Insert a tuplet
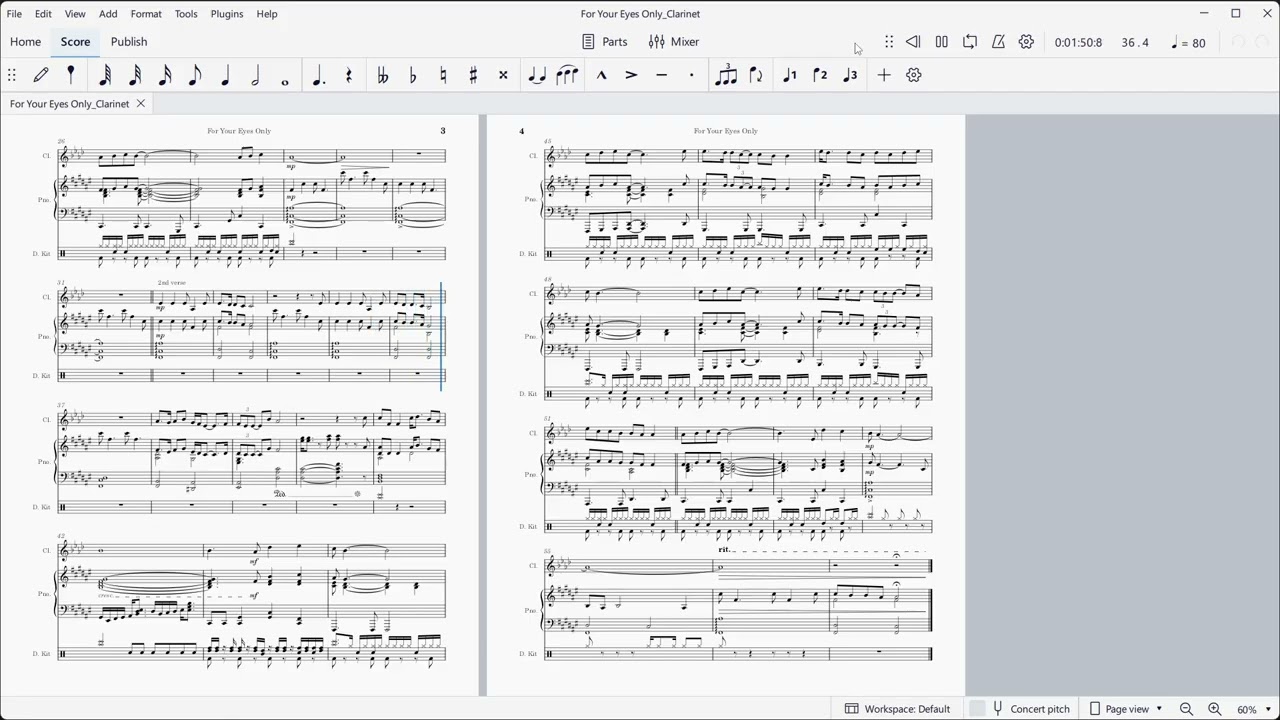Image resolution: width=1280 pixels, height=720 pixels. tap(726, 75)
